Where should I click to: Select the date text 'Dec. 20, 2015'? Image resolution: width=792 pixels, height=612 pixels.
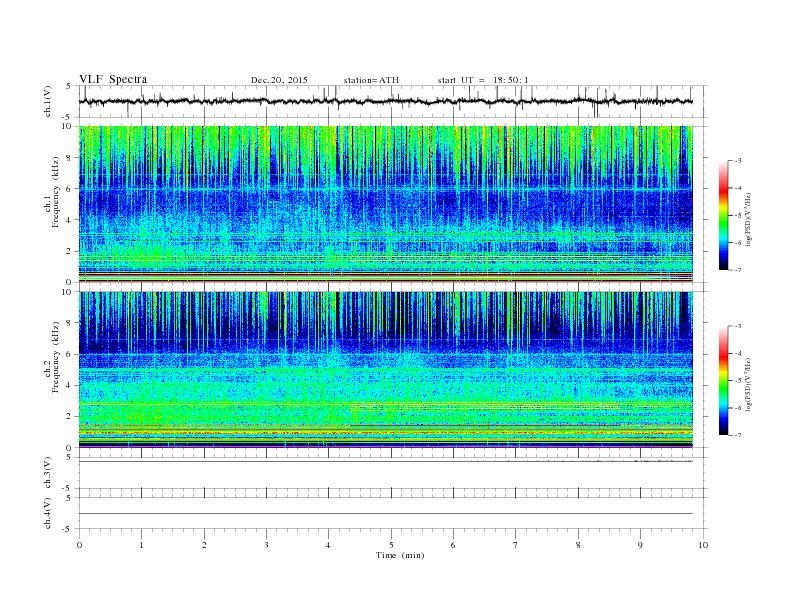click(279, 80)
